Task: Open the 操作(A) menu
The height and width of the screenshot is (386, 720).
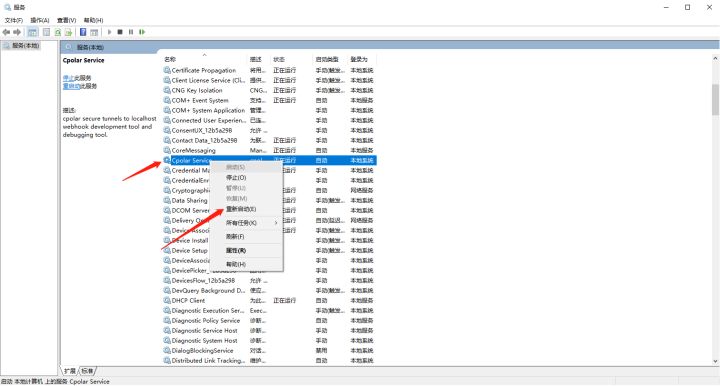Action: (39, 20)
